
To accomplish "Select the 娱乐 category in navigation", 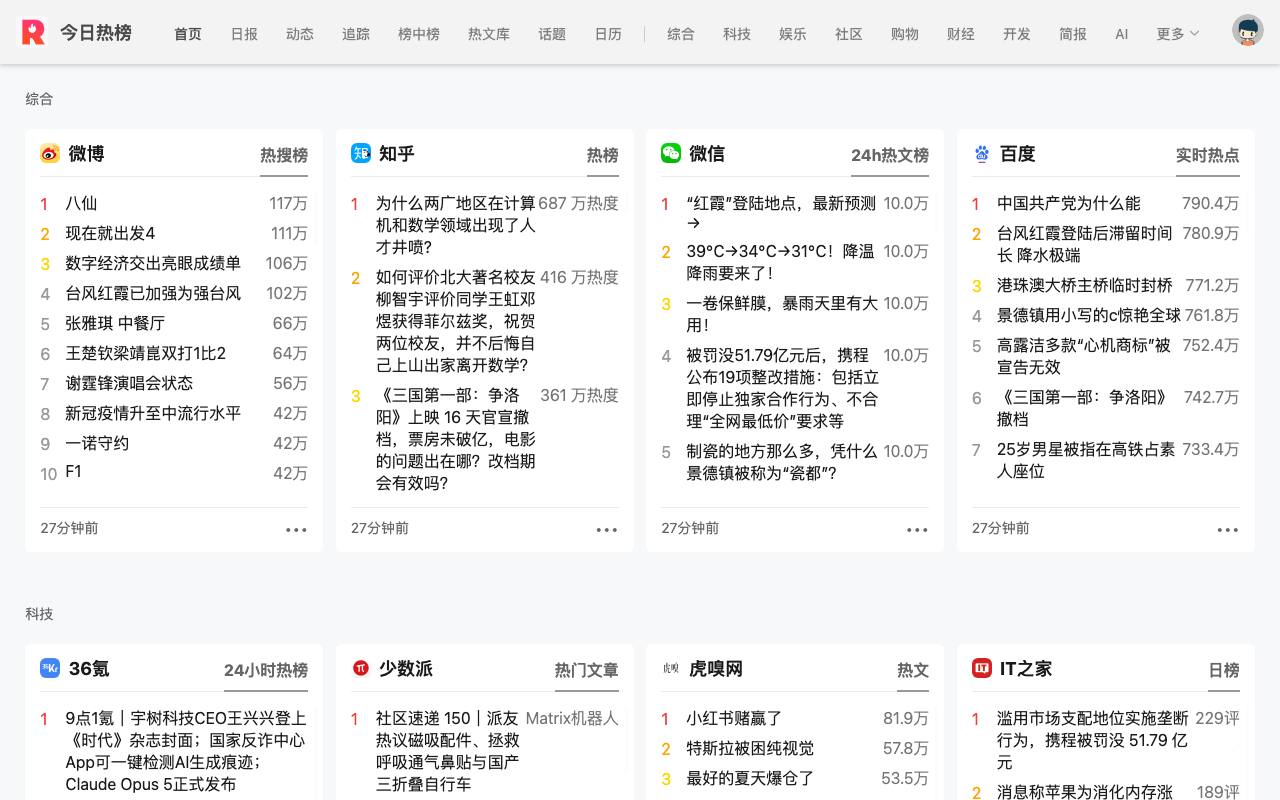I will tap(793, 33).
